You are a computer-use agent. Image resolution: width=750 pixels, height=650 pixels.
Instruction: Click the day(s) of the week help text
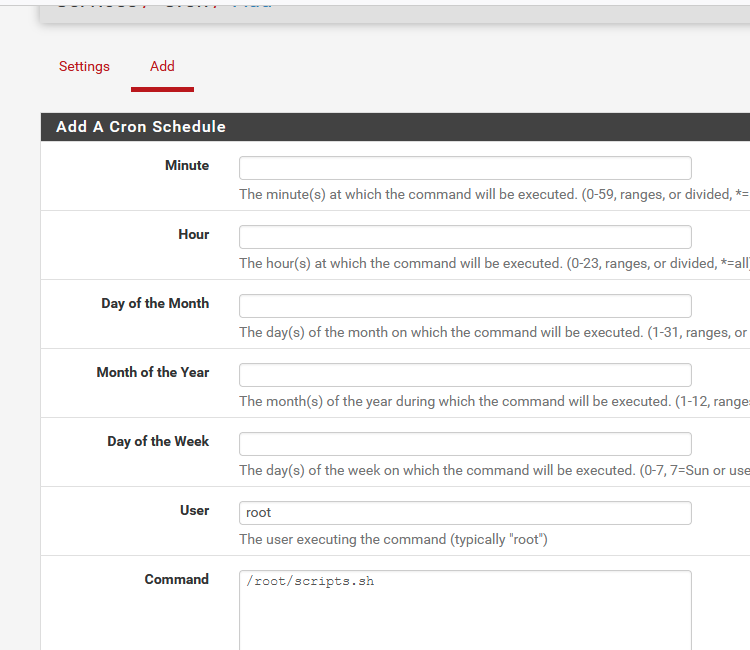pyautogui.click(x=495, y=470)
